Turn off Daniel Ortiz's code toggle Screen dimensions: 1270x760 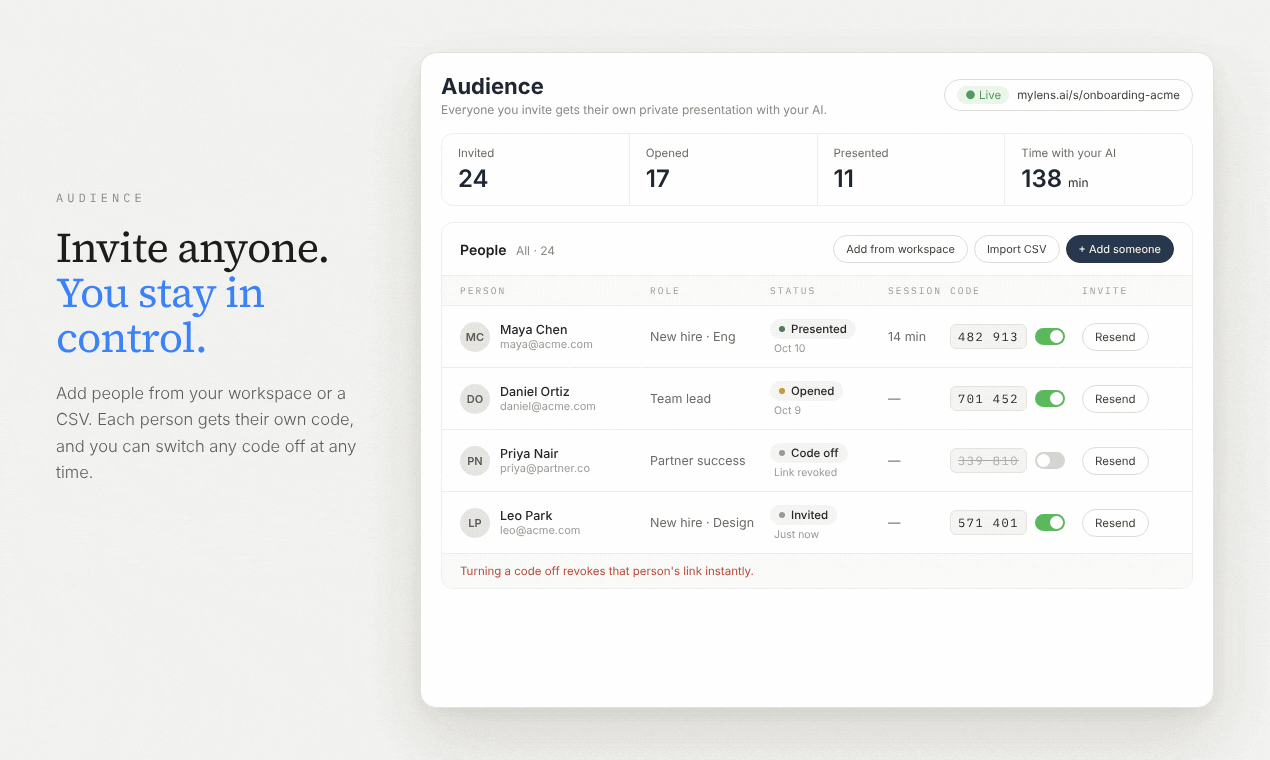(x=1050, y=399)
